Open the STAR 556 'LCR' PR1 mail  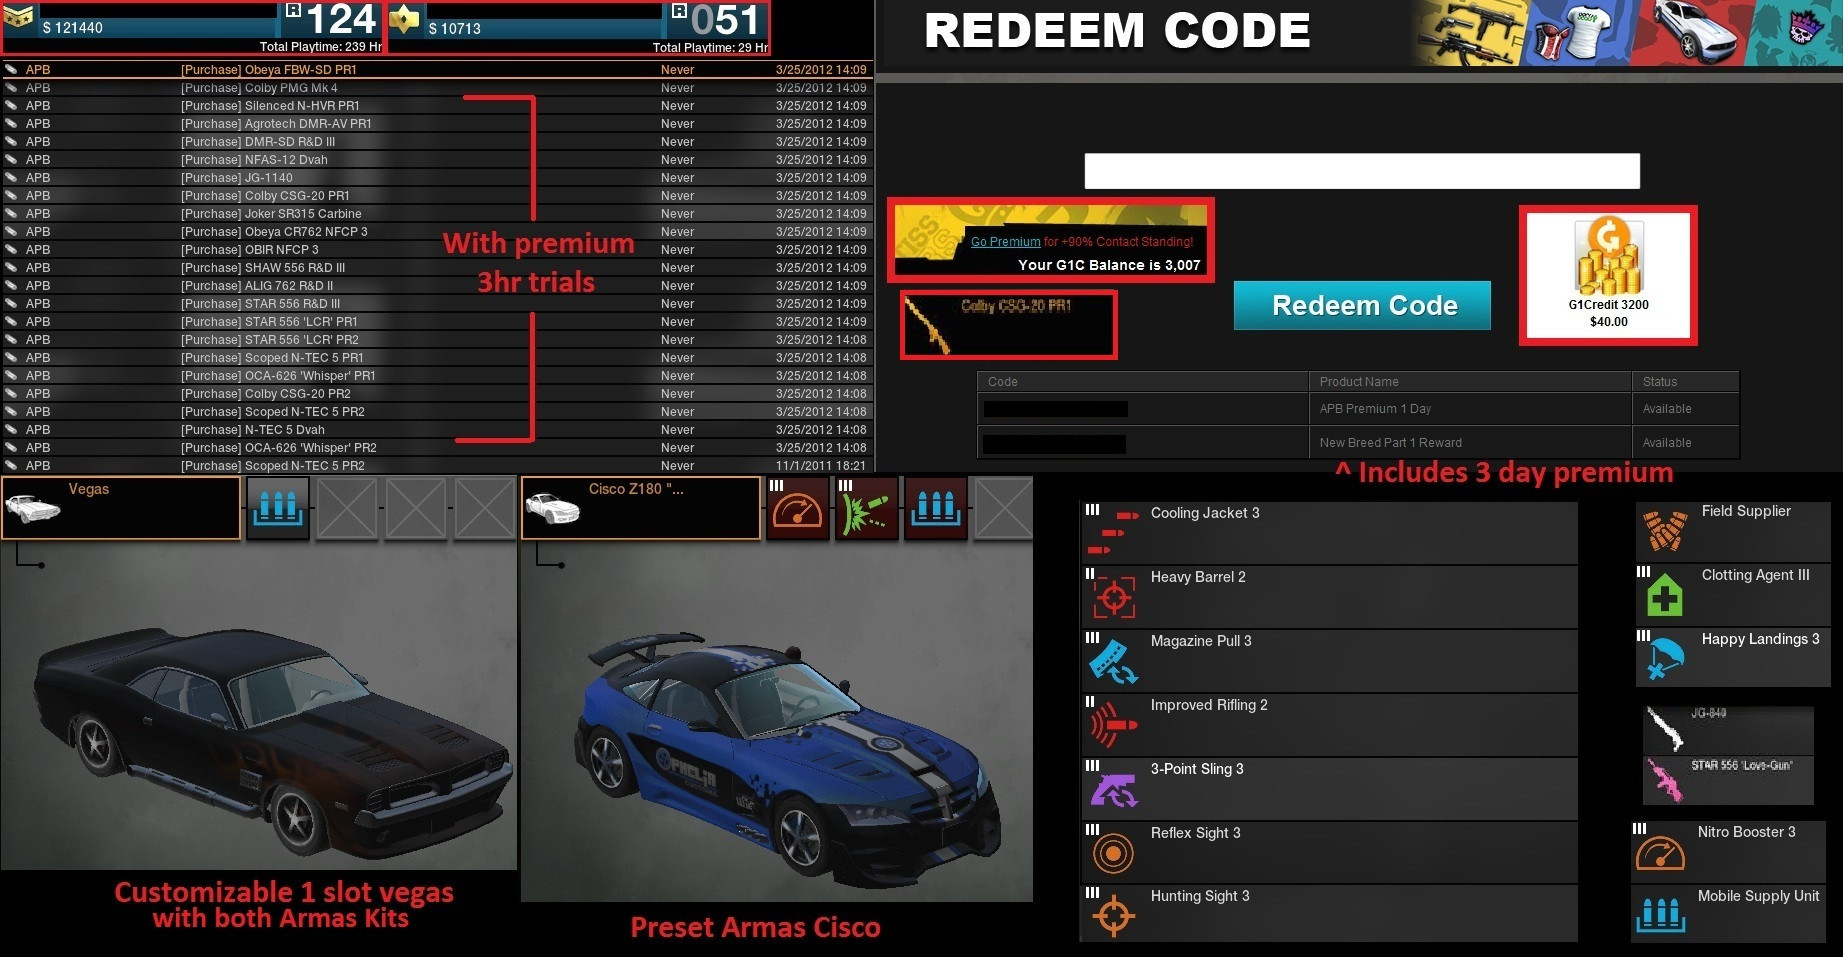[x=437, y=321]
